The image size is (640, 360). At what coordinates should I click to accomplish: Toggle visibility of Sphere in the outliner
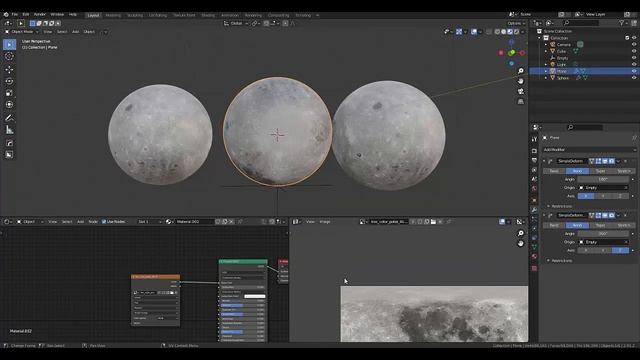click(x=634, y=78)
